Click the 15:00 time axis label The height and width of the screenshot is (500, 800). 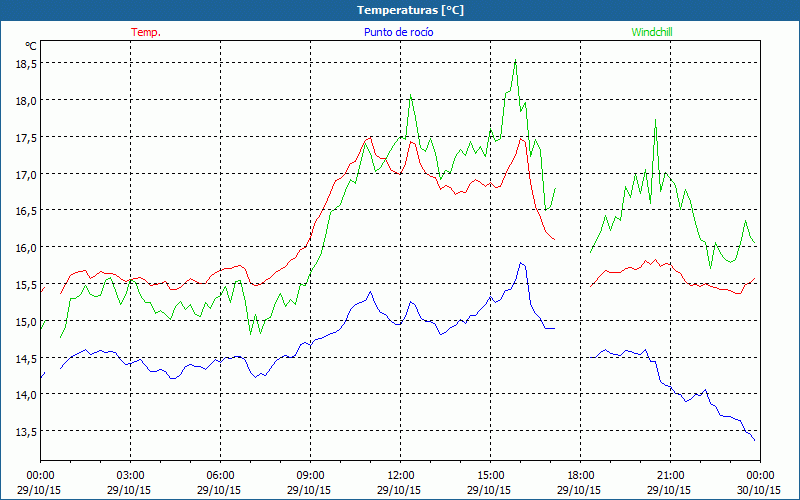click(x=490, y=475)
